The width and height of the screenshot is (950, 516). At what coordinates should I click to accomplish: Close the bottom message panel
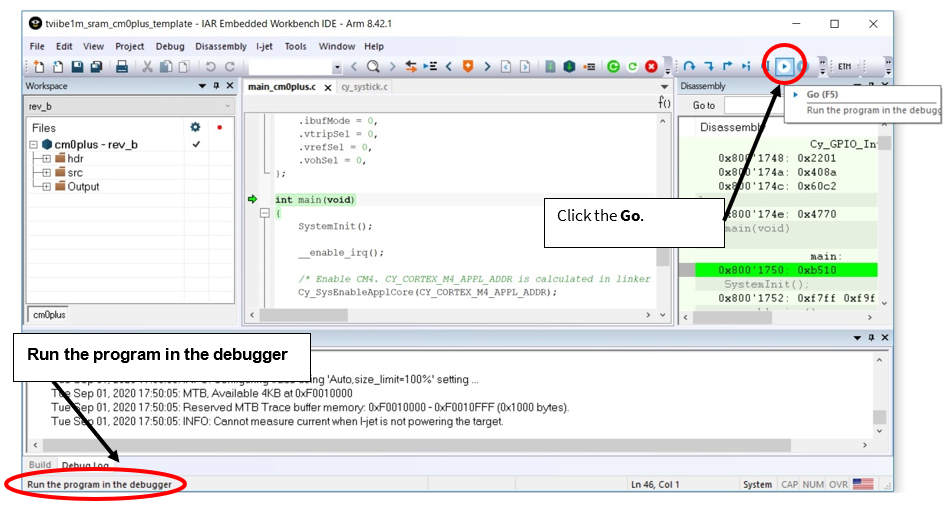[x=885, y=337]
